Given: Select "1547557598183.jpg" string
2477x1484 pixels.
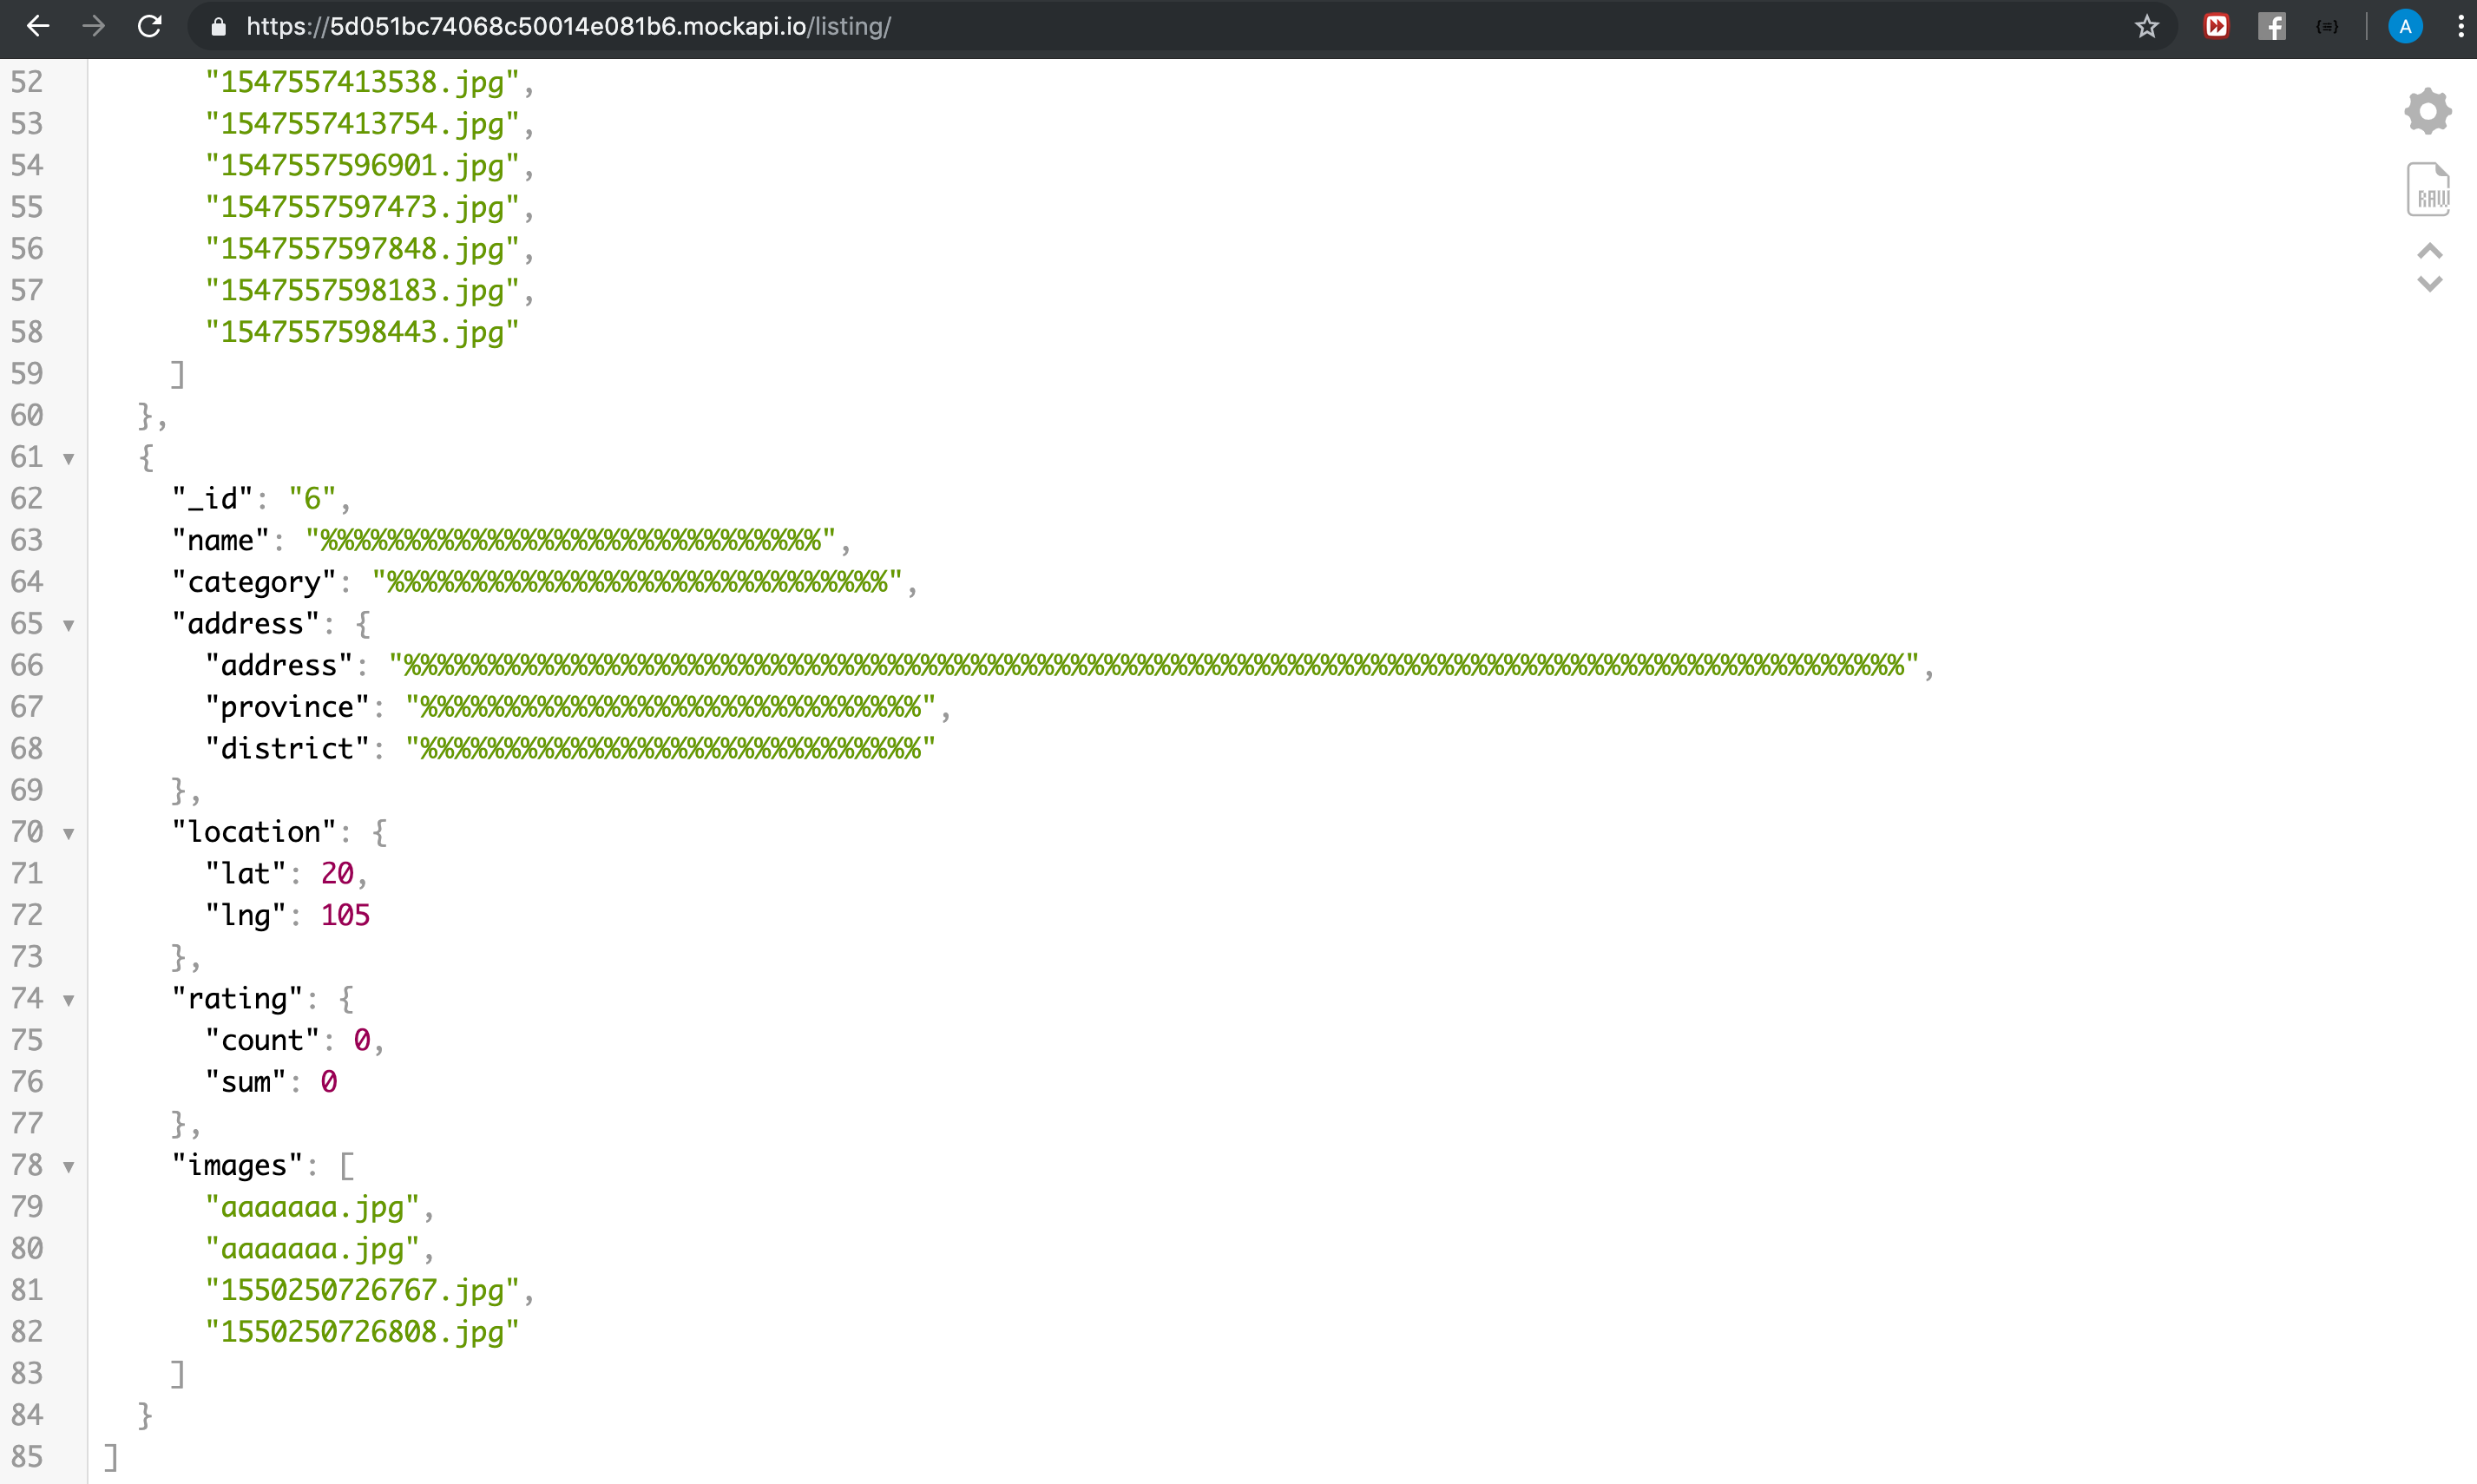Looking at the screenshot, I should [x=362, y=290].
